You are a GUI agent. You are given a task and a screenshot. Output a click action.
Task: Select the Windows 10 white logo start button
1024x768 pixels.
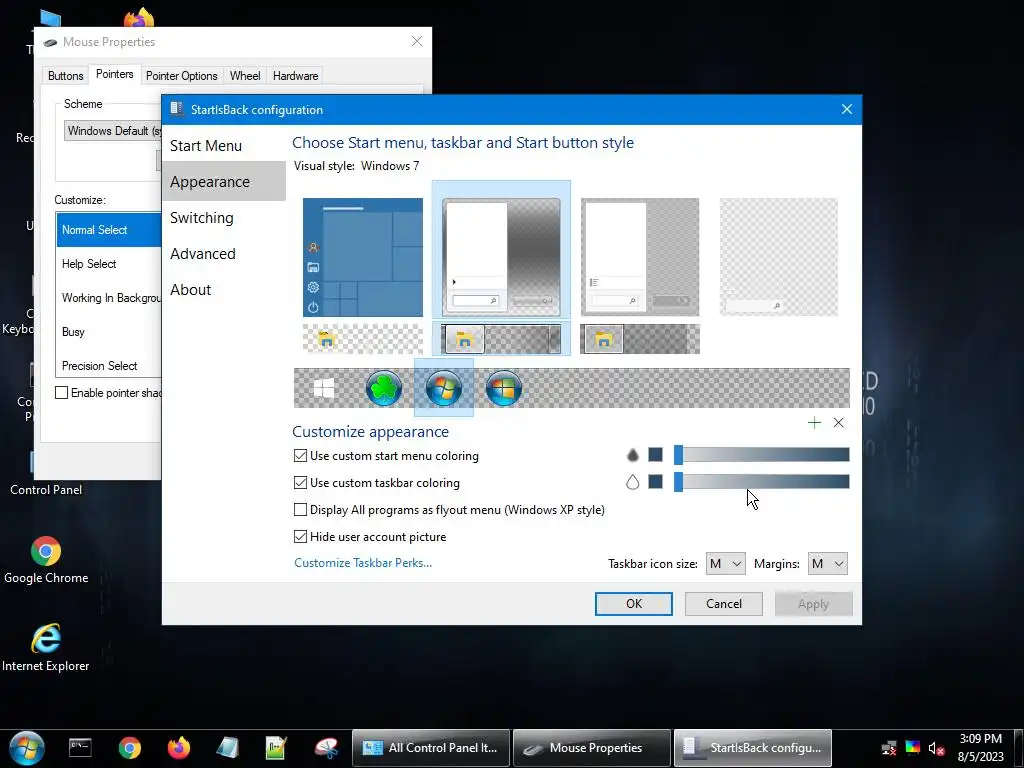[x=324, y=388]
